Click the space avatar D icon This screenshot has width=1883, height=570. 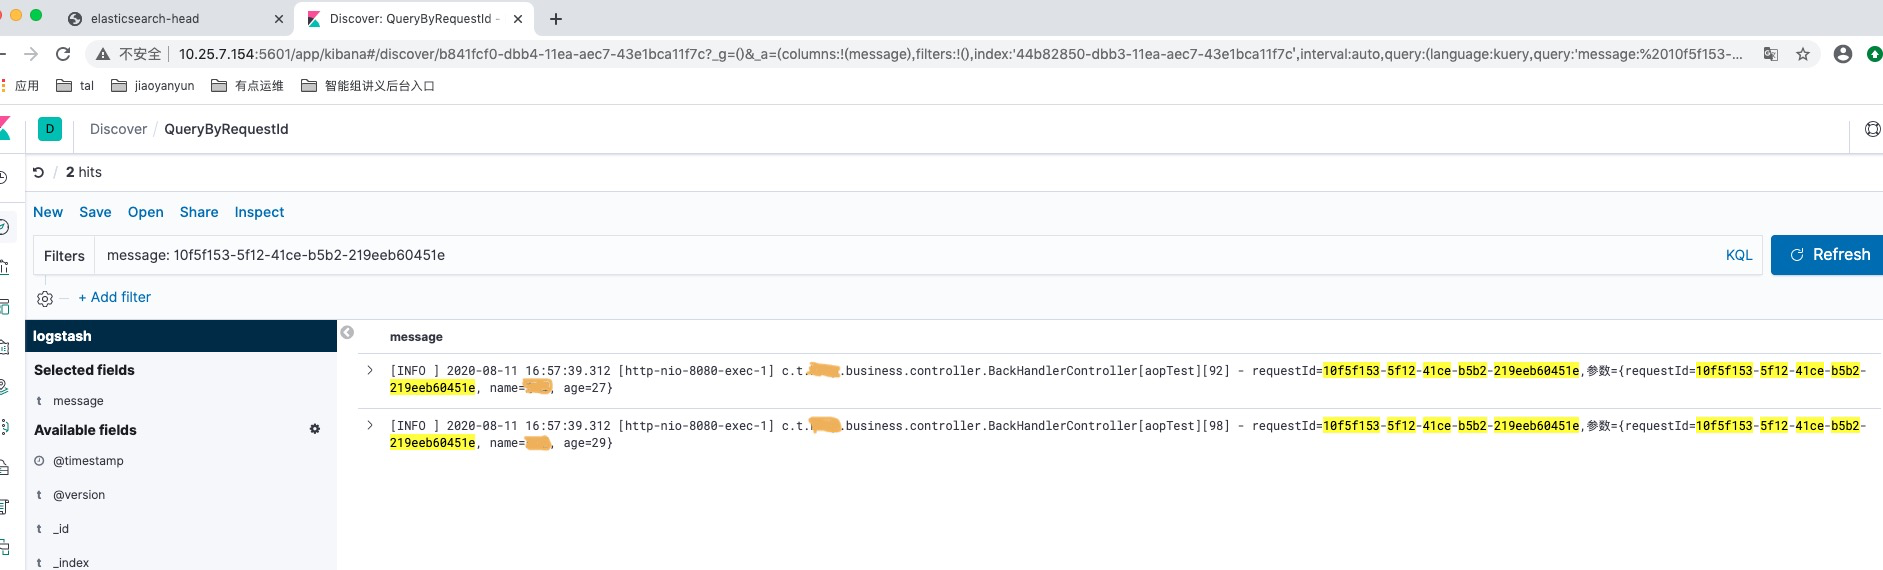point(50,129)
